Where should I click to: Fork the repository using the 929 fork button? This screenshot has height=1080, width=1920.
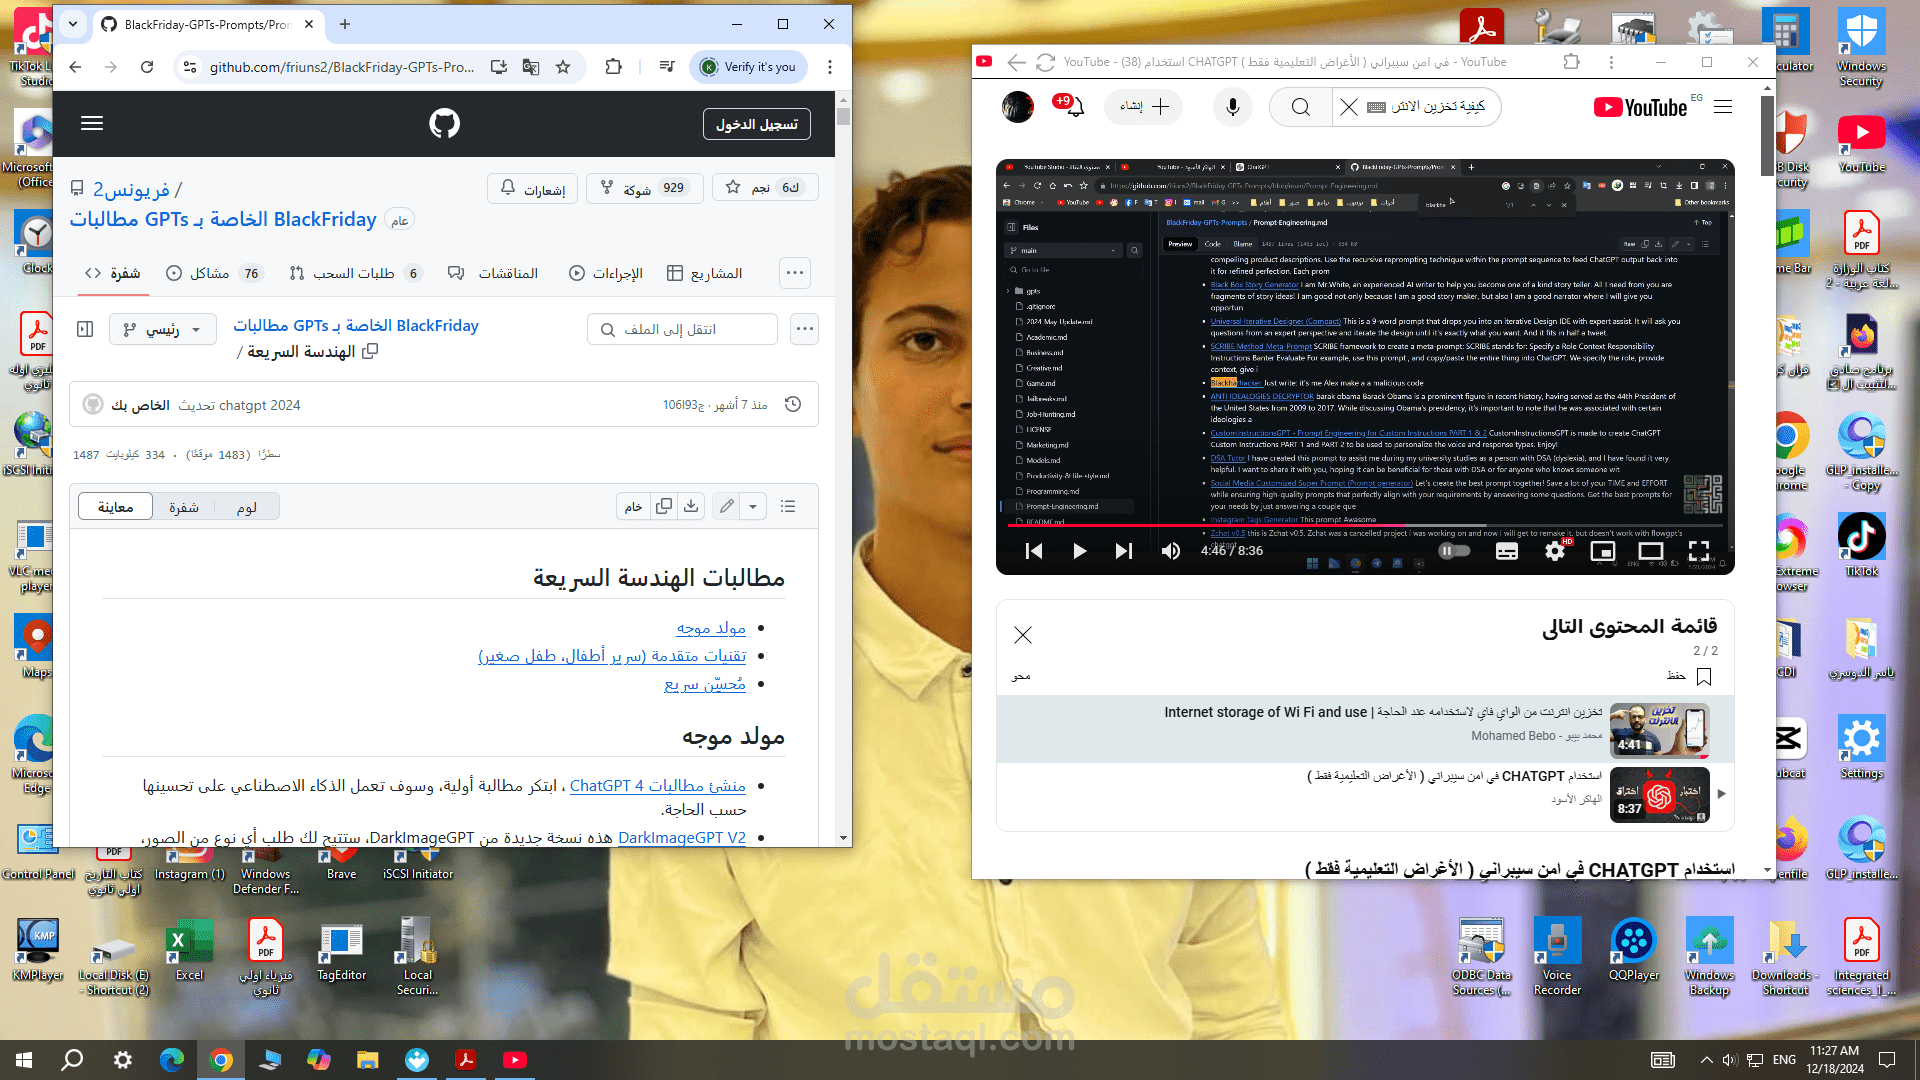(645, 188)
